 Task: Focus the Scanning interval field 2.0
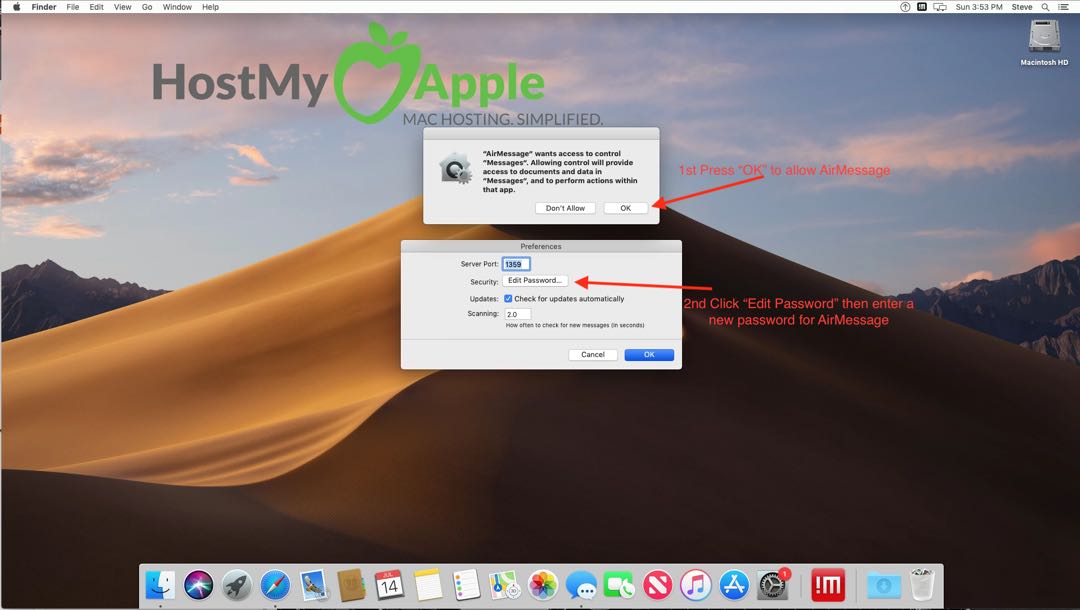pos(518,314)
